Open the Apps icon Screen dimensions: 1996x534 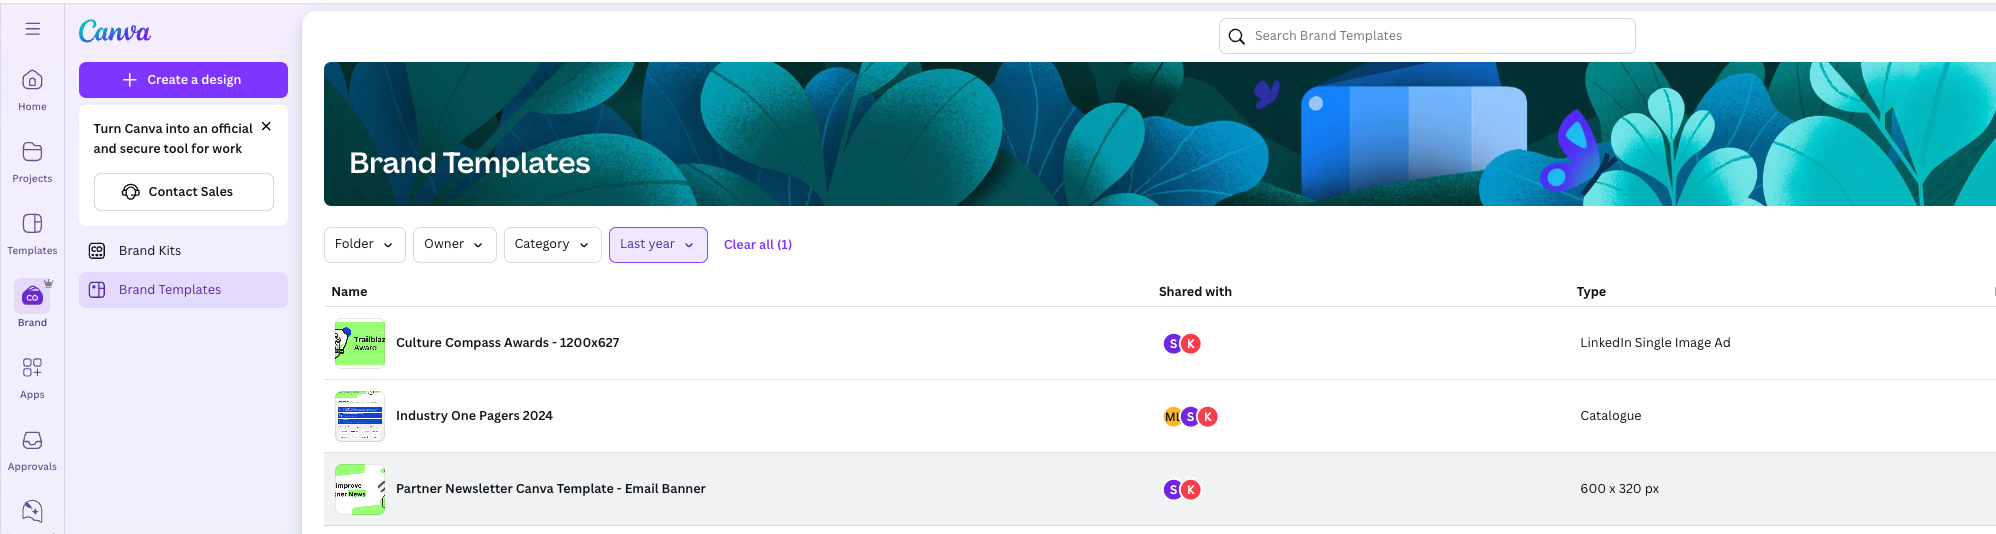(32, 369)
